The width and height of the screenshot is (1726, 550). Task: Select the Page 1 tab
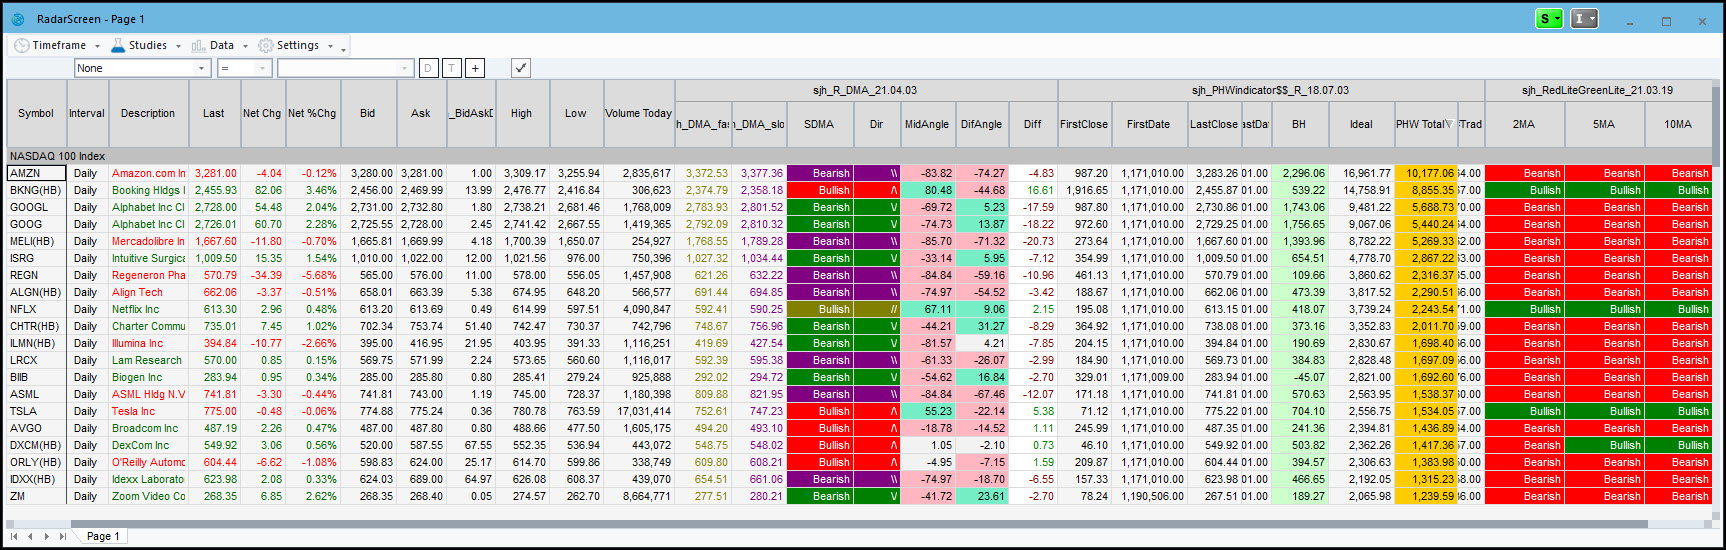pyautogui.click(x=103, y=536)
